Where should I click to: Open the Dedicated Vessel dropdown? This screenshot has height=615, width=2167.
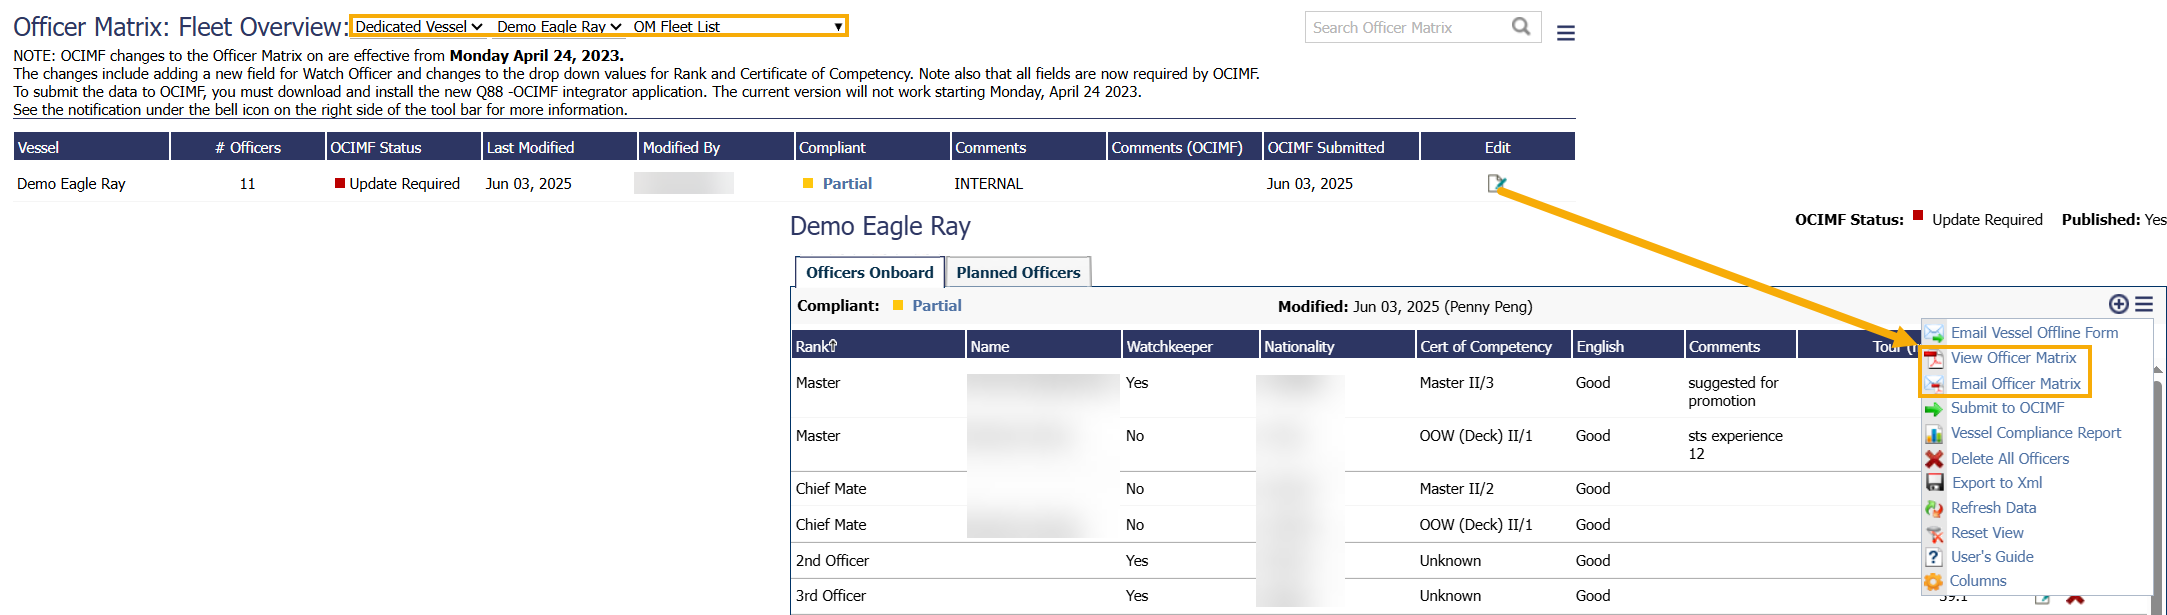click(419, 27)
